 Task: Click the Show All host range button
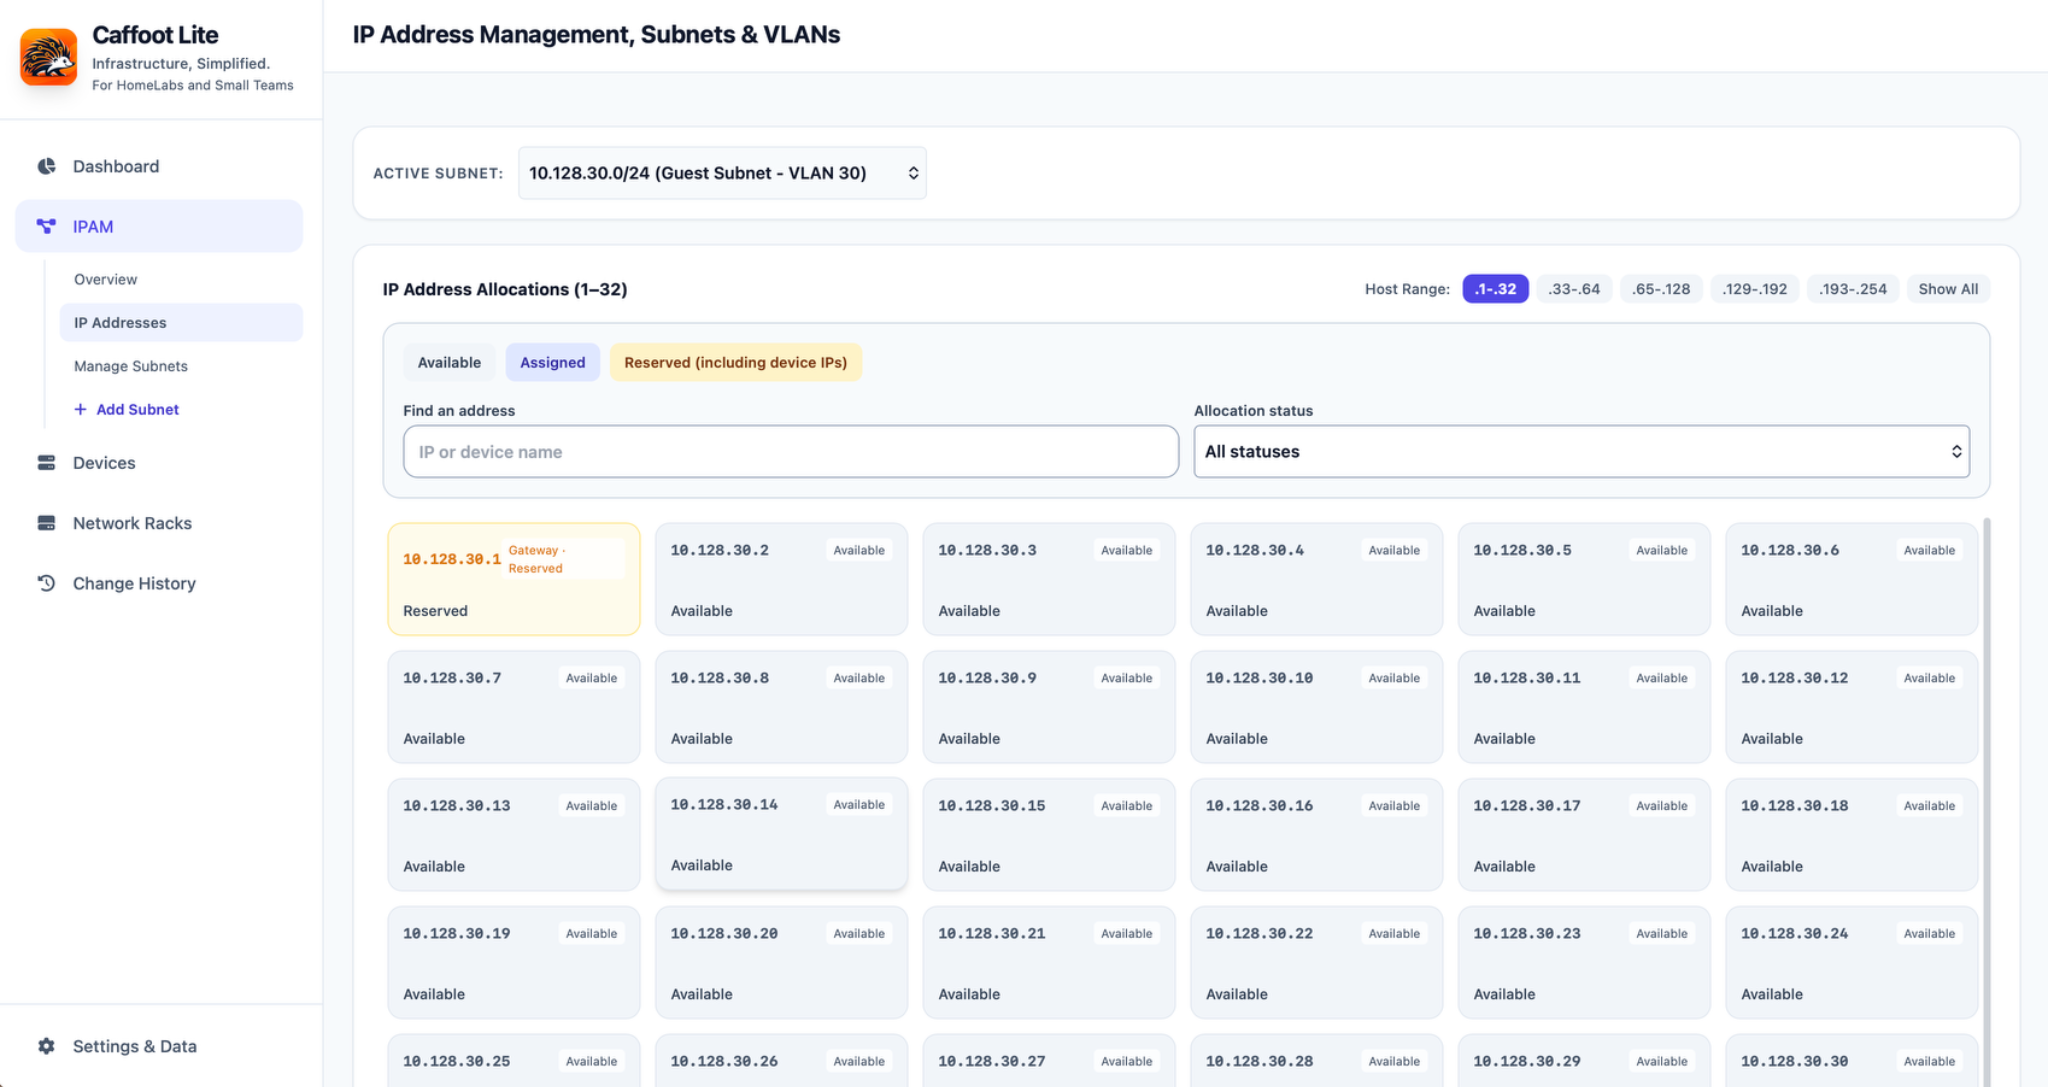(x=1948, y=289)
